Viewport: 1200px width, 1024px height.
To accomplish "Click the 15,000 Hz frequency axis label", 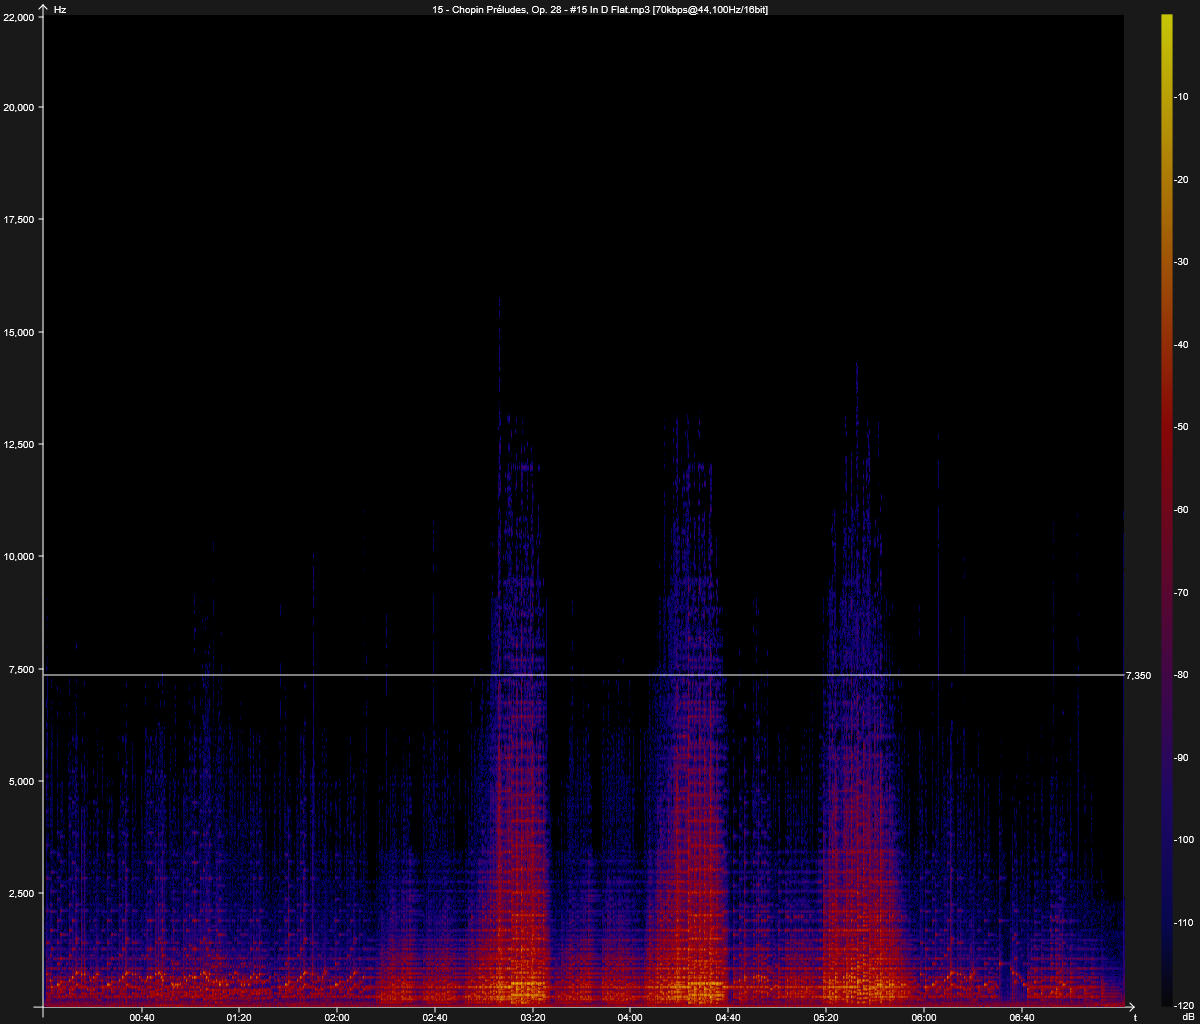I will click(20, 332).
